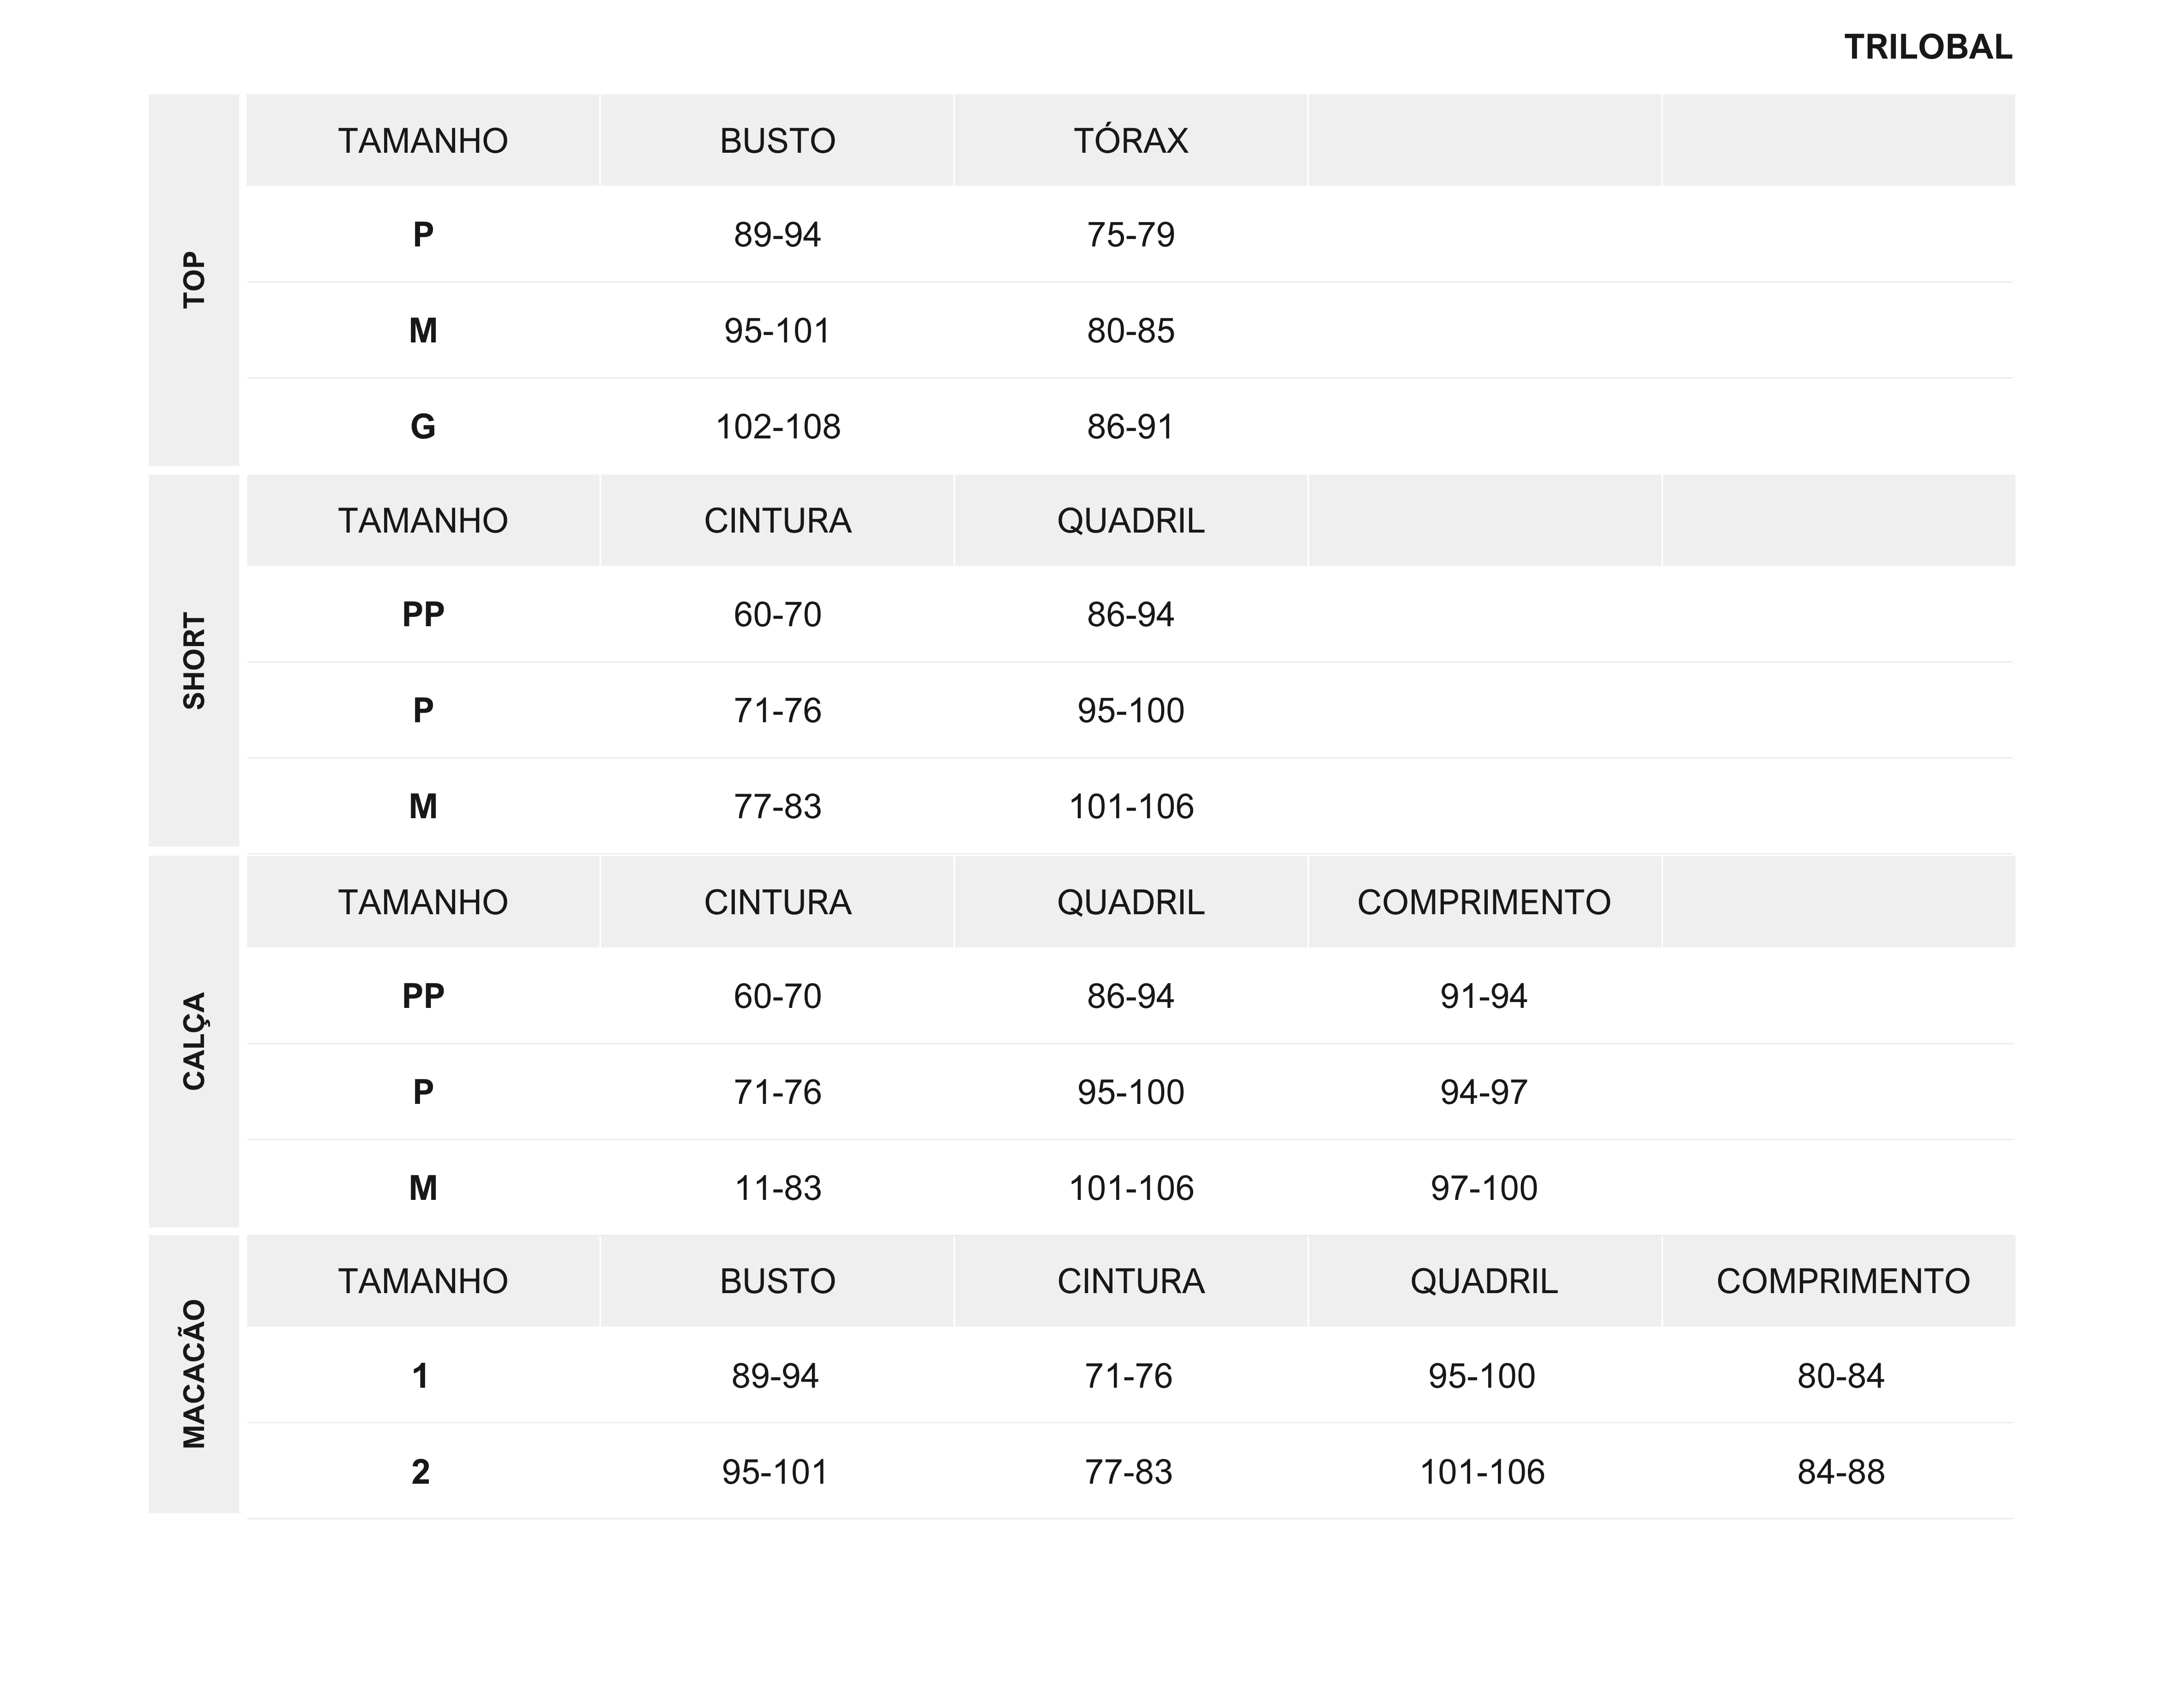Click the 97-100 comprimento value

pyautogui.click(x=1484, y=1188)
